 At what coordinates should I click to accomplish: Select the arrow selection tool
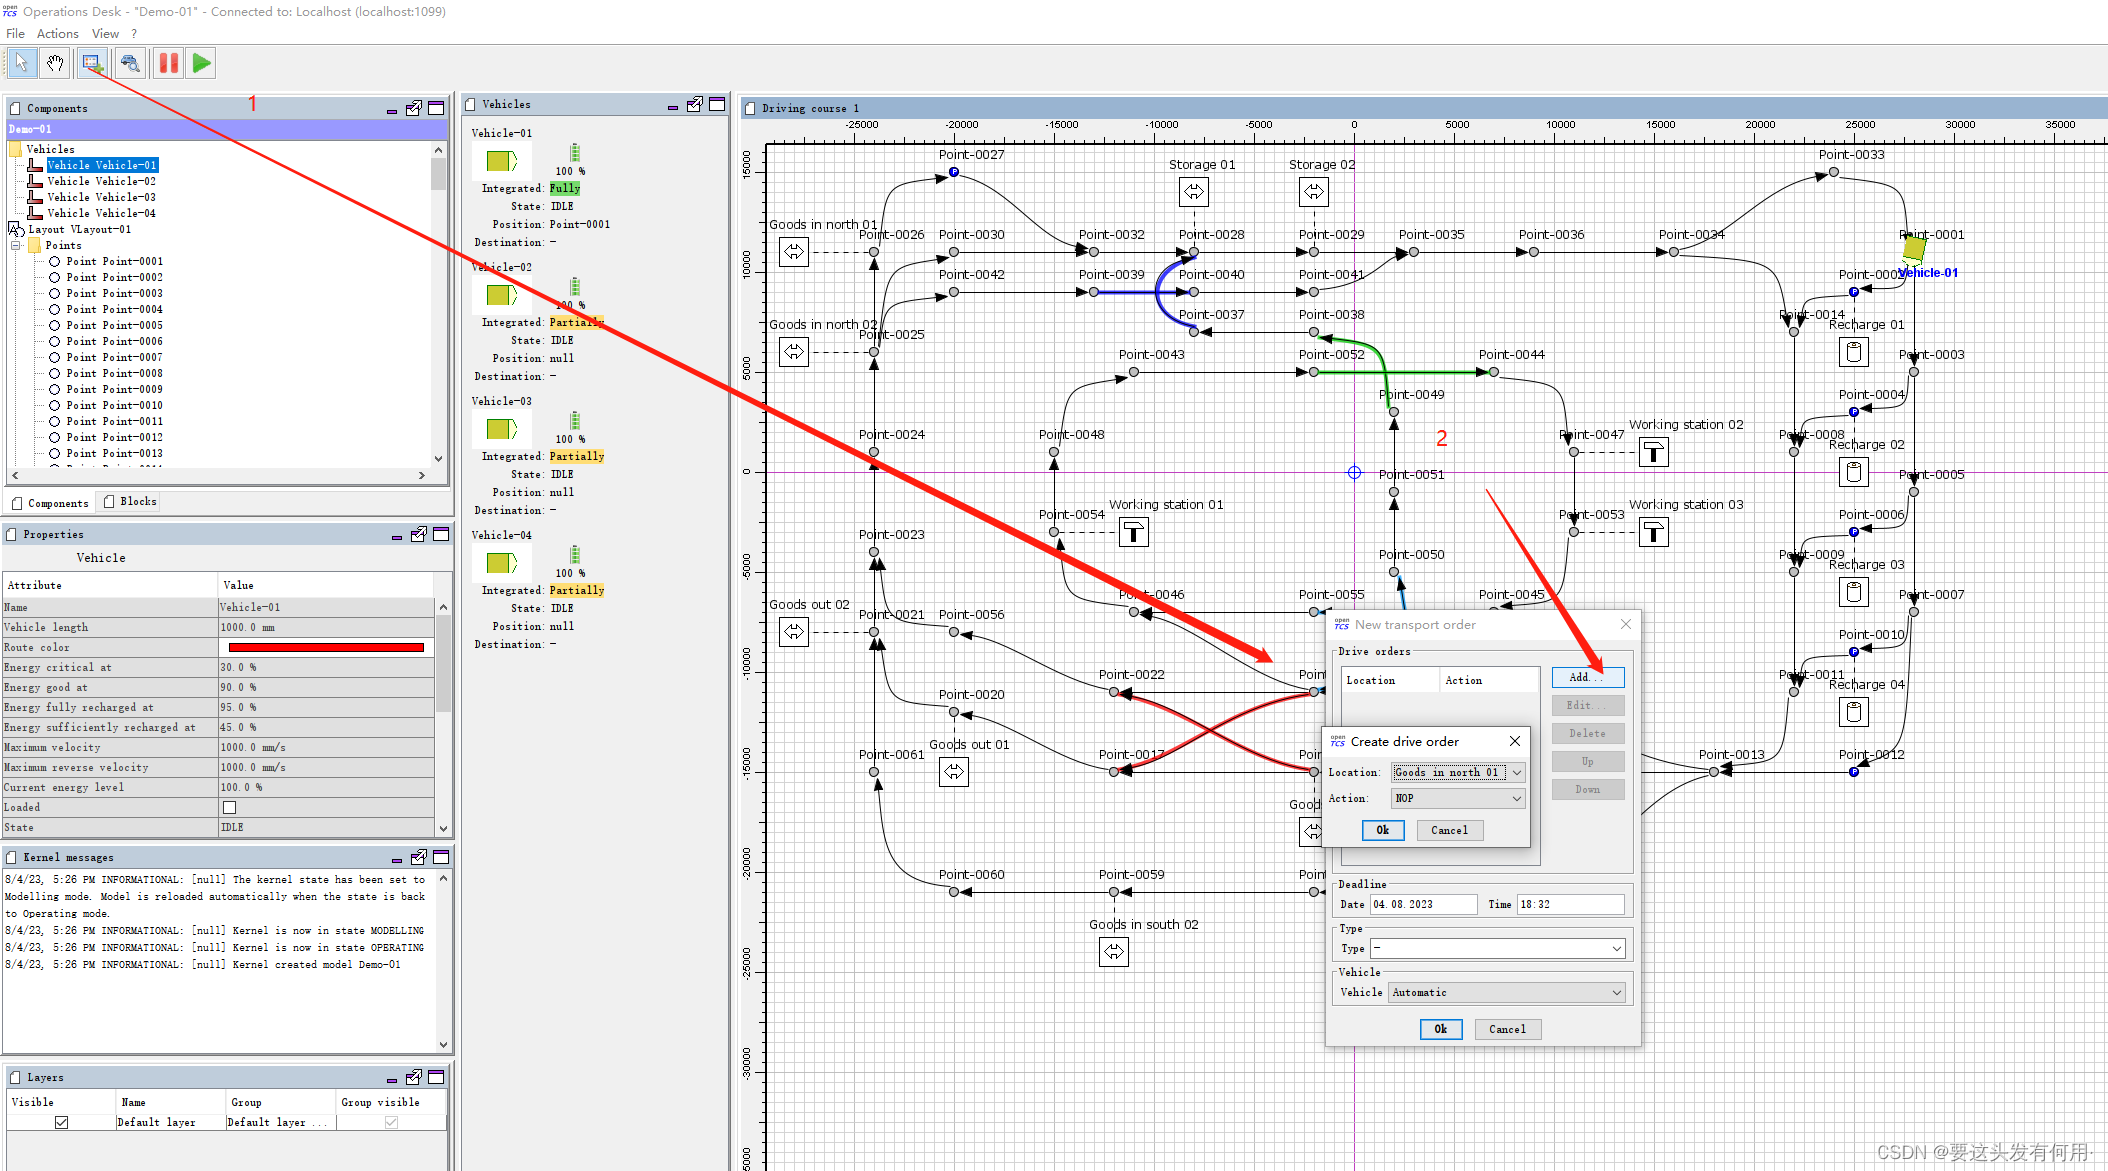(22, 63)
